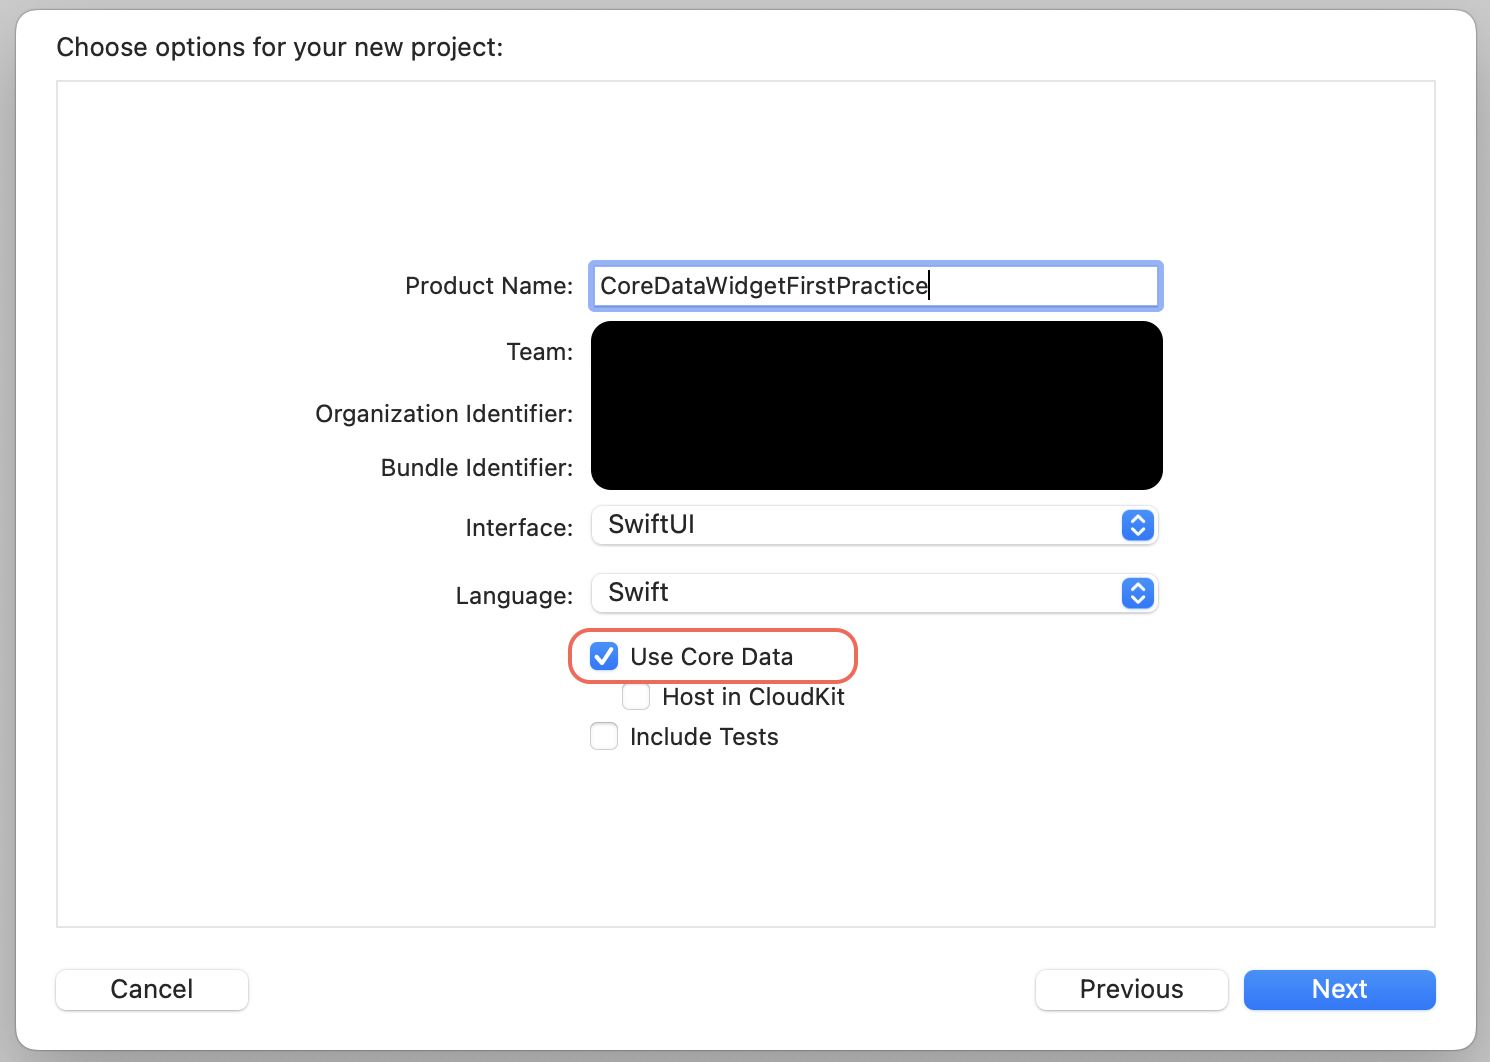Image resolution: width=1490 pixels, height=1062 pixels.
Task: Click the Next button to continue
Action: pos(1339,989)
